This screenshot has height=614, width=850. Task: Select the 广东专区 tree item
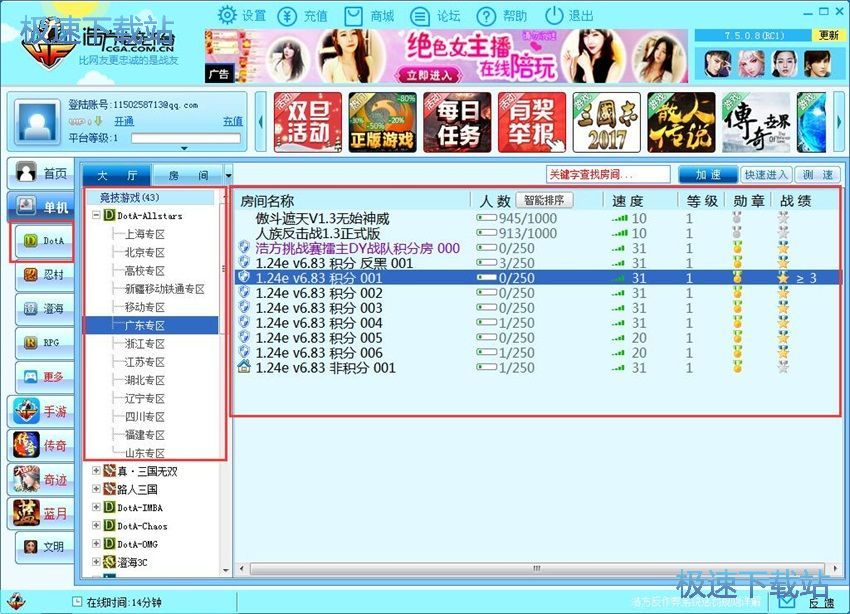pos(145,325)
